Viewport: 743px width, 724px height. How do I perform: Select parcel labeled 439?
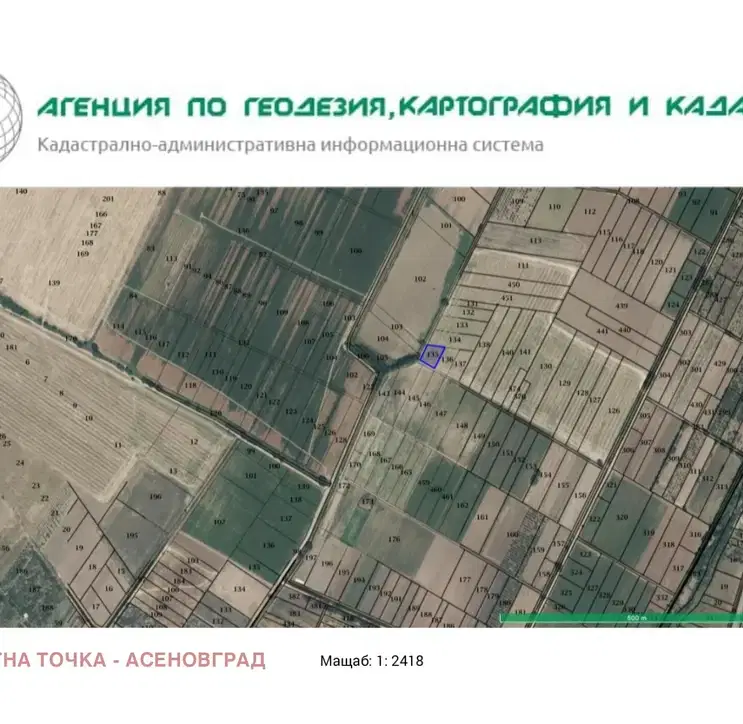[x=621, y=306]
